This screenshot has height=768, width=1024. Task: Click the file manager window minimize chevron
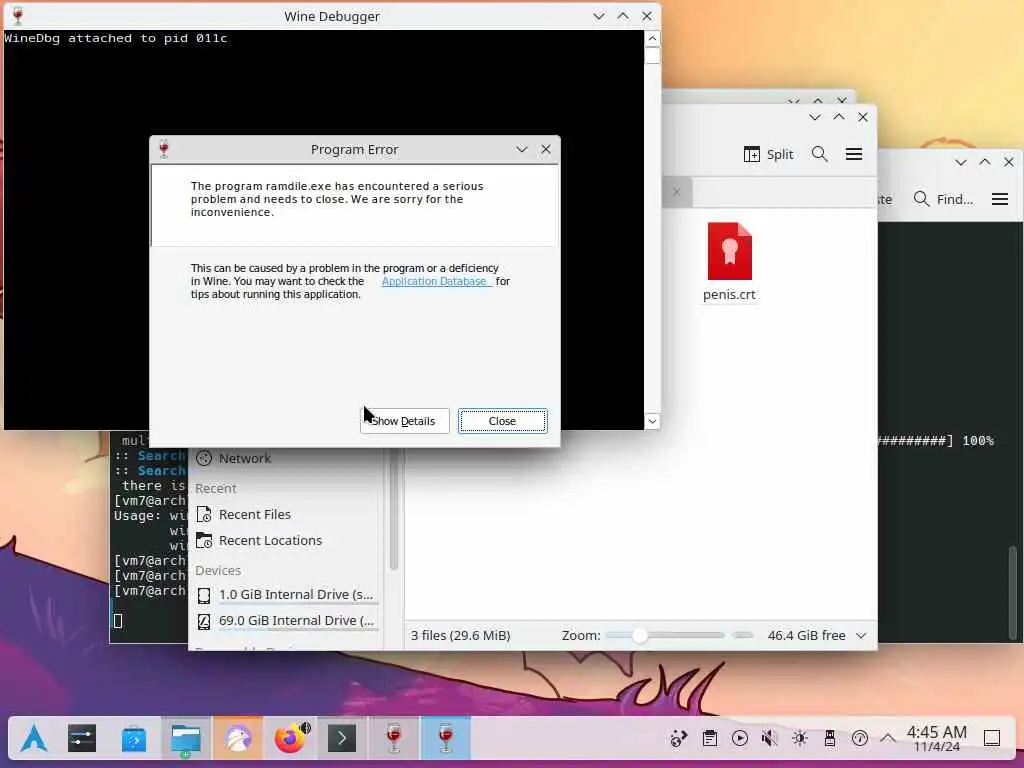click(x=814, y=118)
